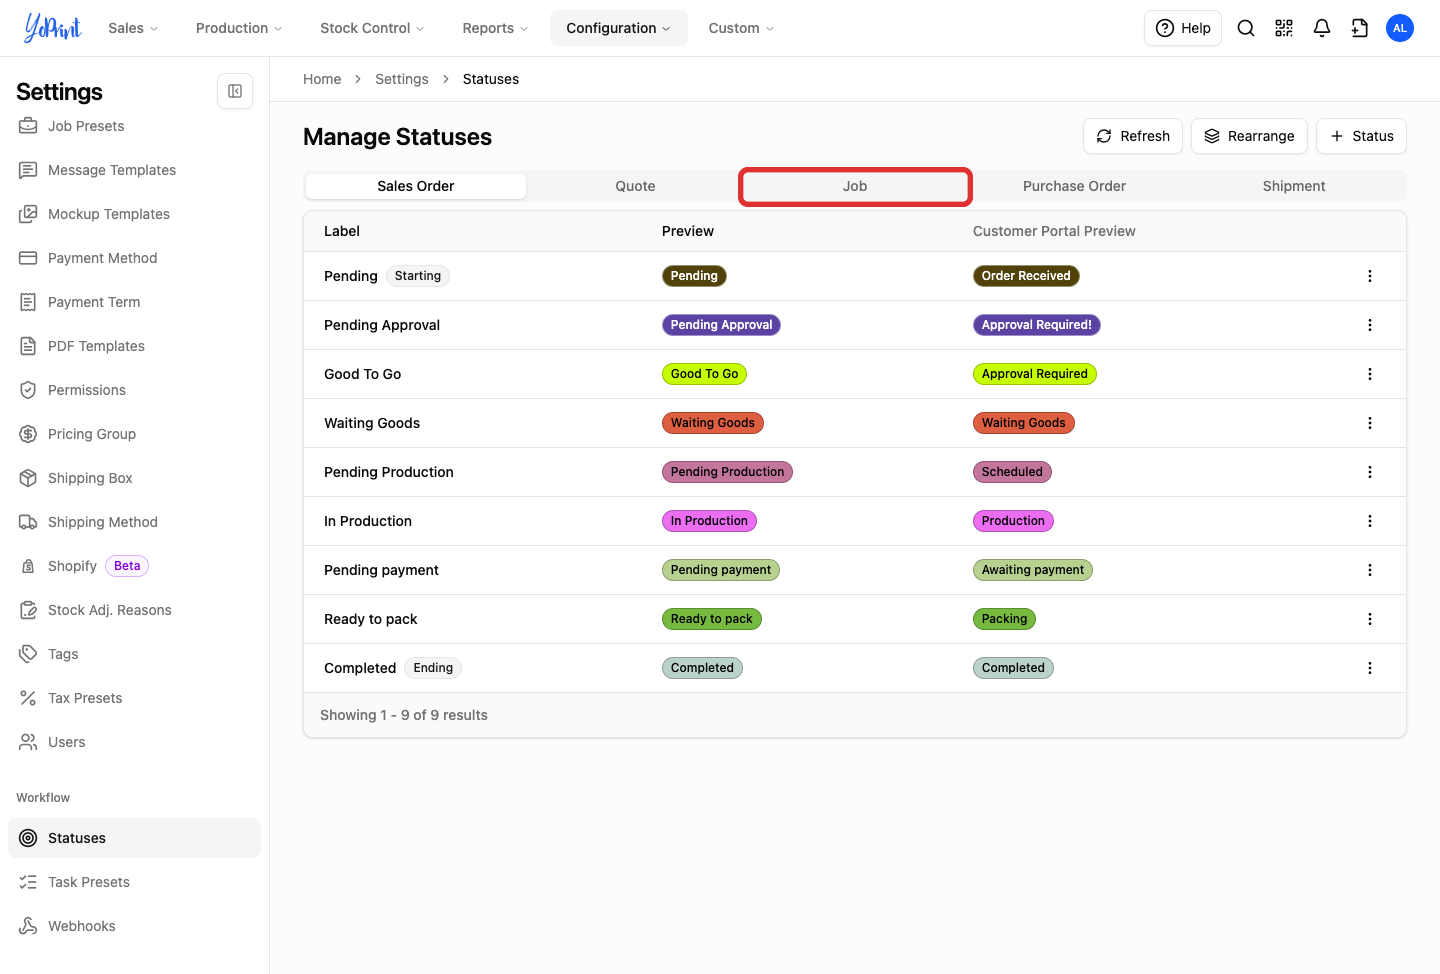Expand the Configuration dropdown menu
This screenshot has height=974, width=1440.
coord(618,28)
